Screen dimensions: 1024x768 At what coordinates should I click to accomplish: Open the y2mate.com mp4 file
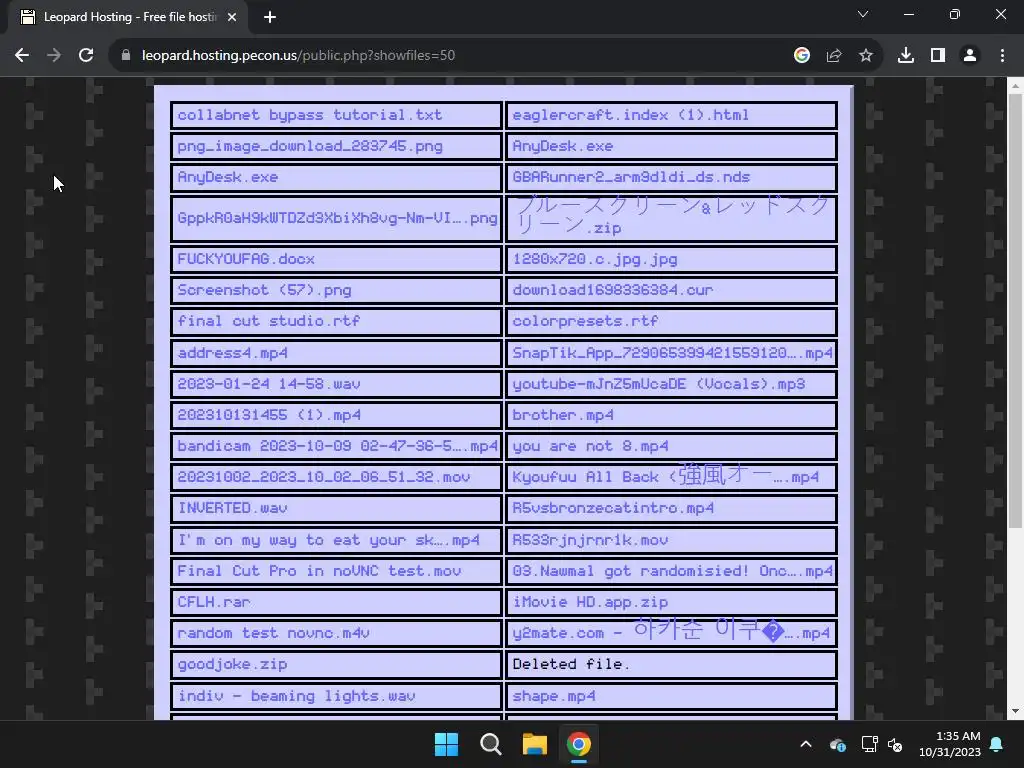(671, 633)
